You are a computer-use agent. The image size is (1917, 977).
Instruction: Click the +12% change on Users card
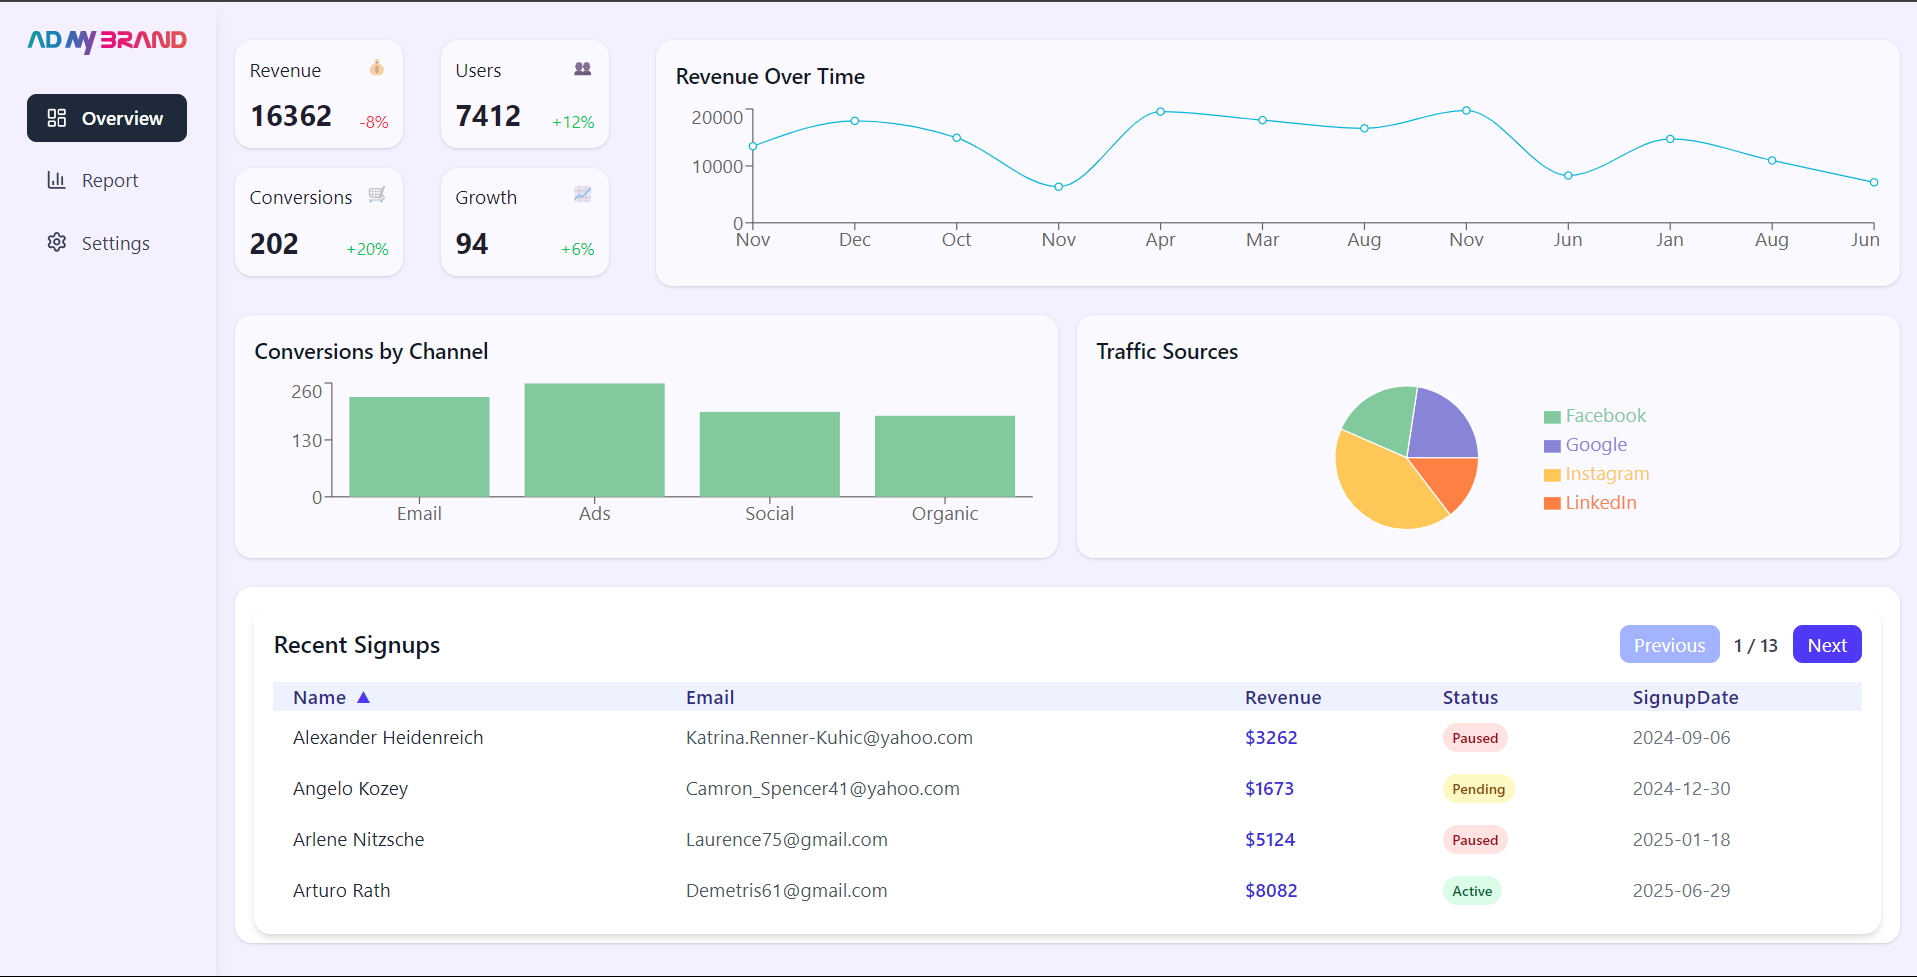point(573,122)
